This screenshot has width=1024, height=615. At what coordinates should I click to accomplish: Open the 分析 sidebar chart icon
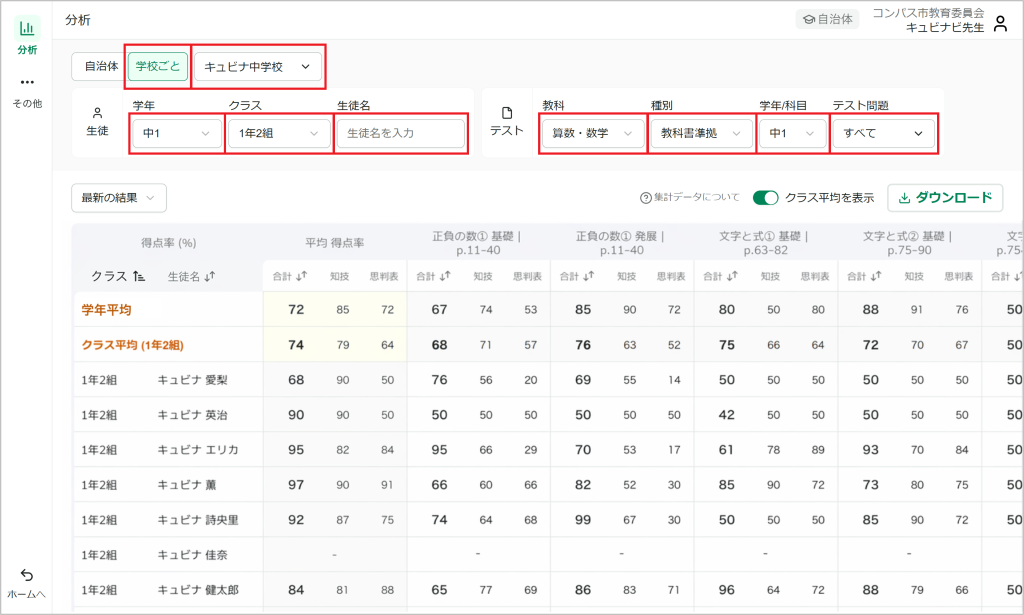coord(27,29)
